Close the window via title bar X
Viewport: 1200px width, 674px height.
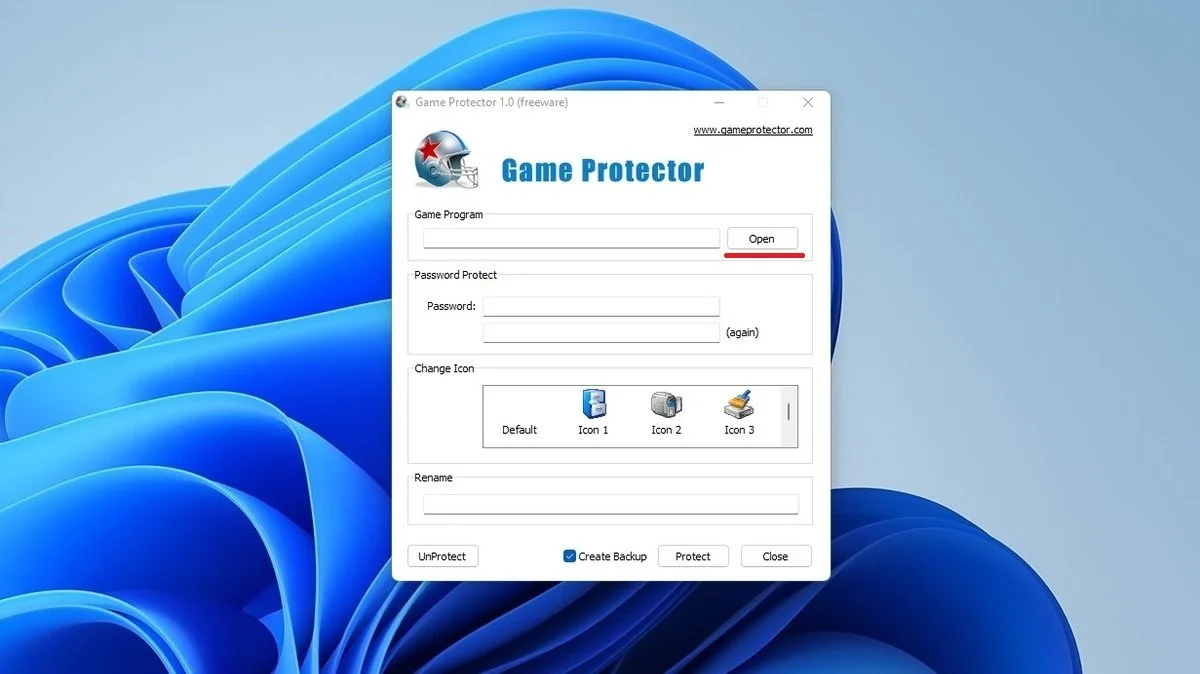[x=808, y=102]
